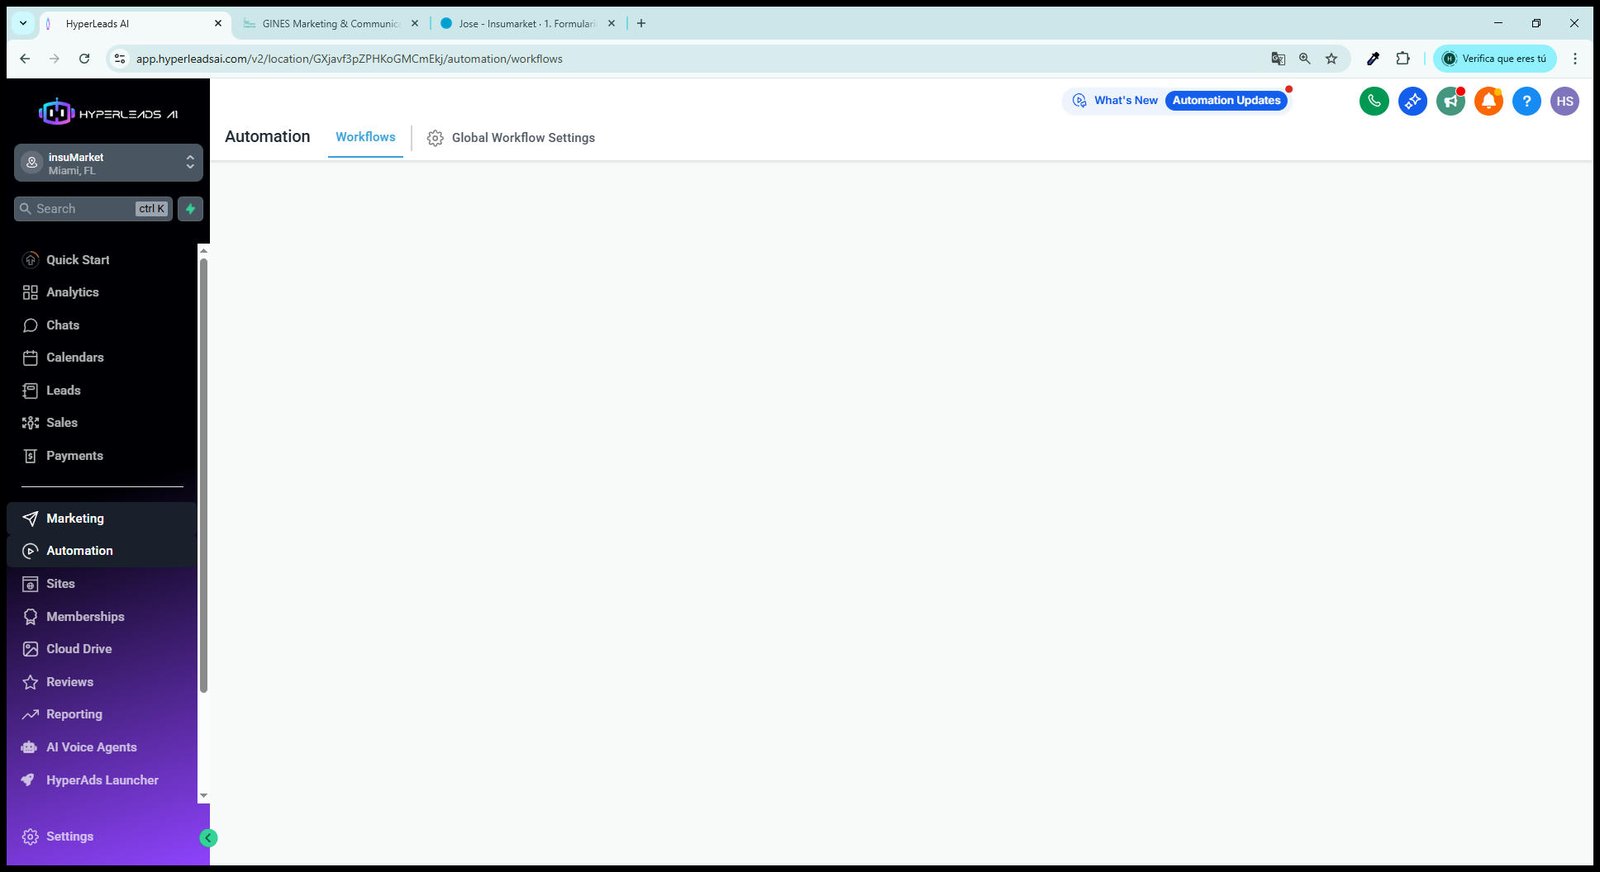Image resolution: width=1600 pixels, height=872 pixels.
Task: Open the blue sparkle AI assistant icon
Action: (x=1412, y=101)
